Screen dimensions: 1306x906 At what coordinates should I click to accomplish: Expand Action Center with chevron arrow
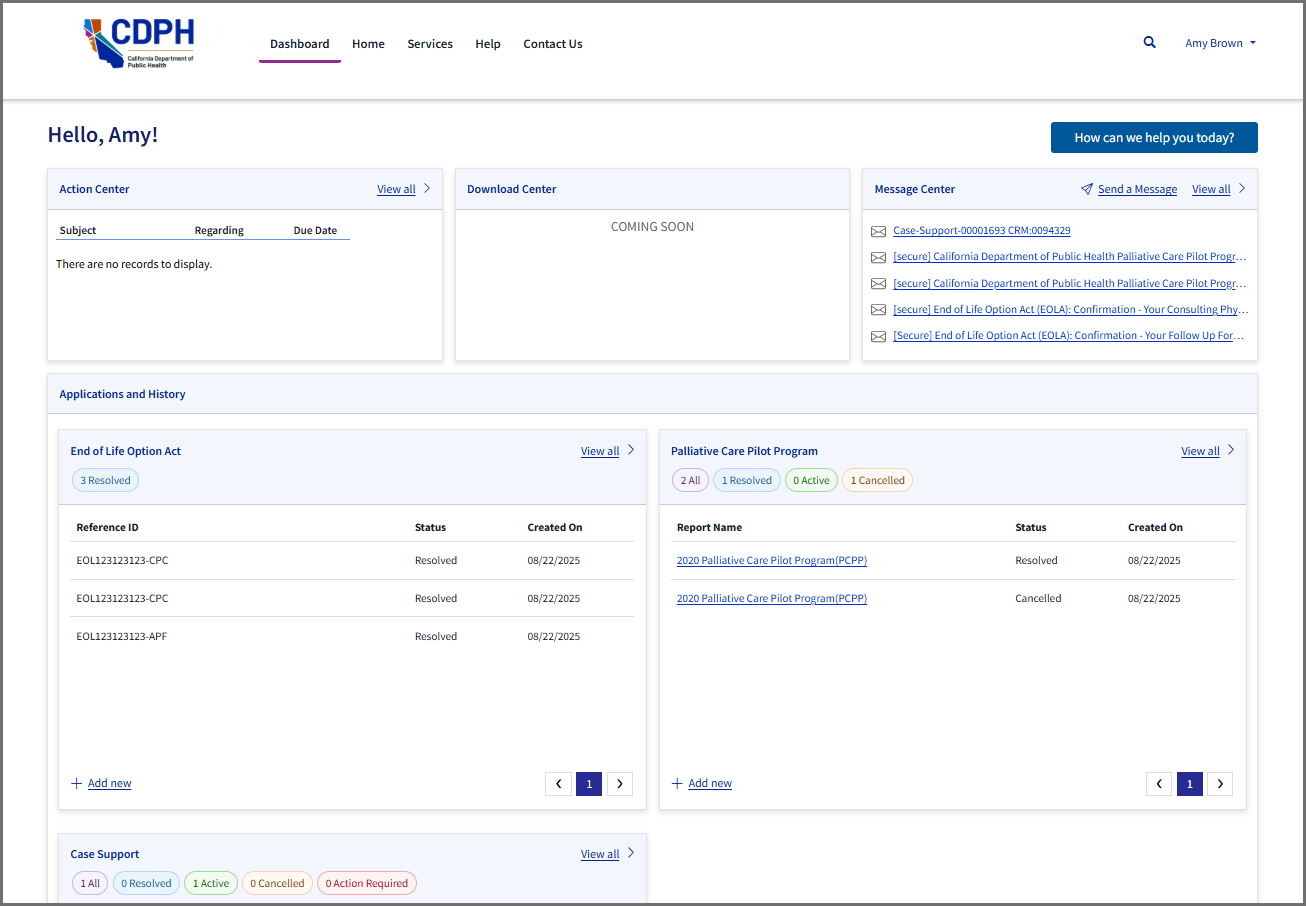[427, 188]
